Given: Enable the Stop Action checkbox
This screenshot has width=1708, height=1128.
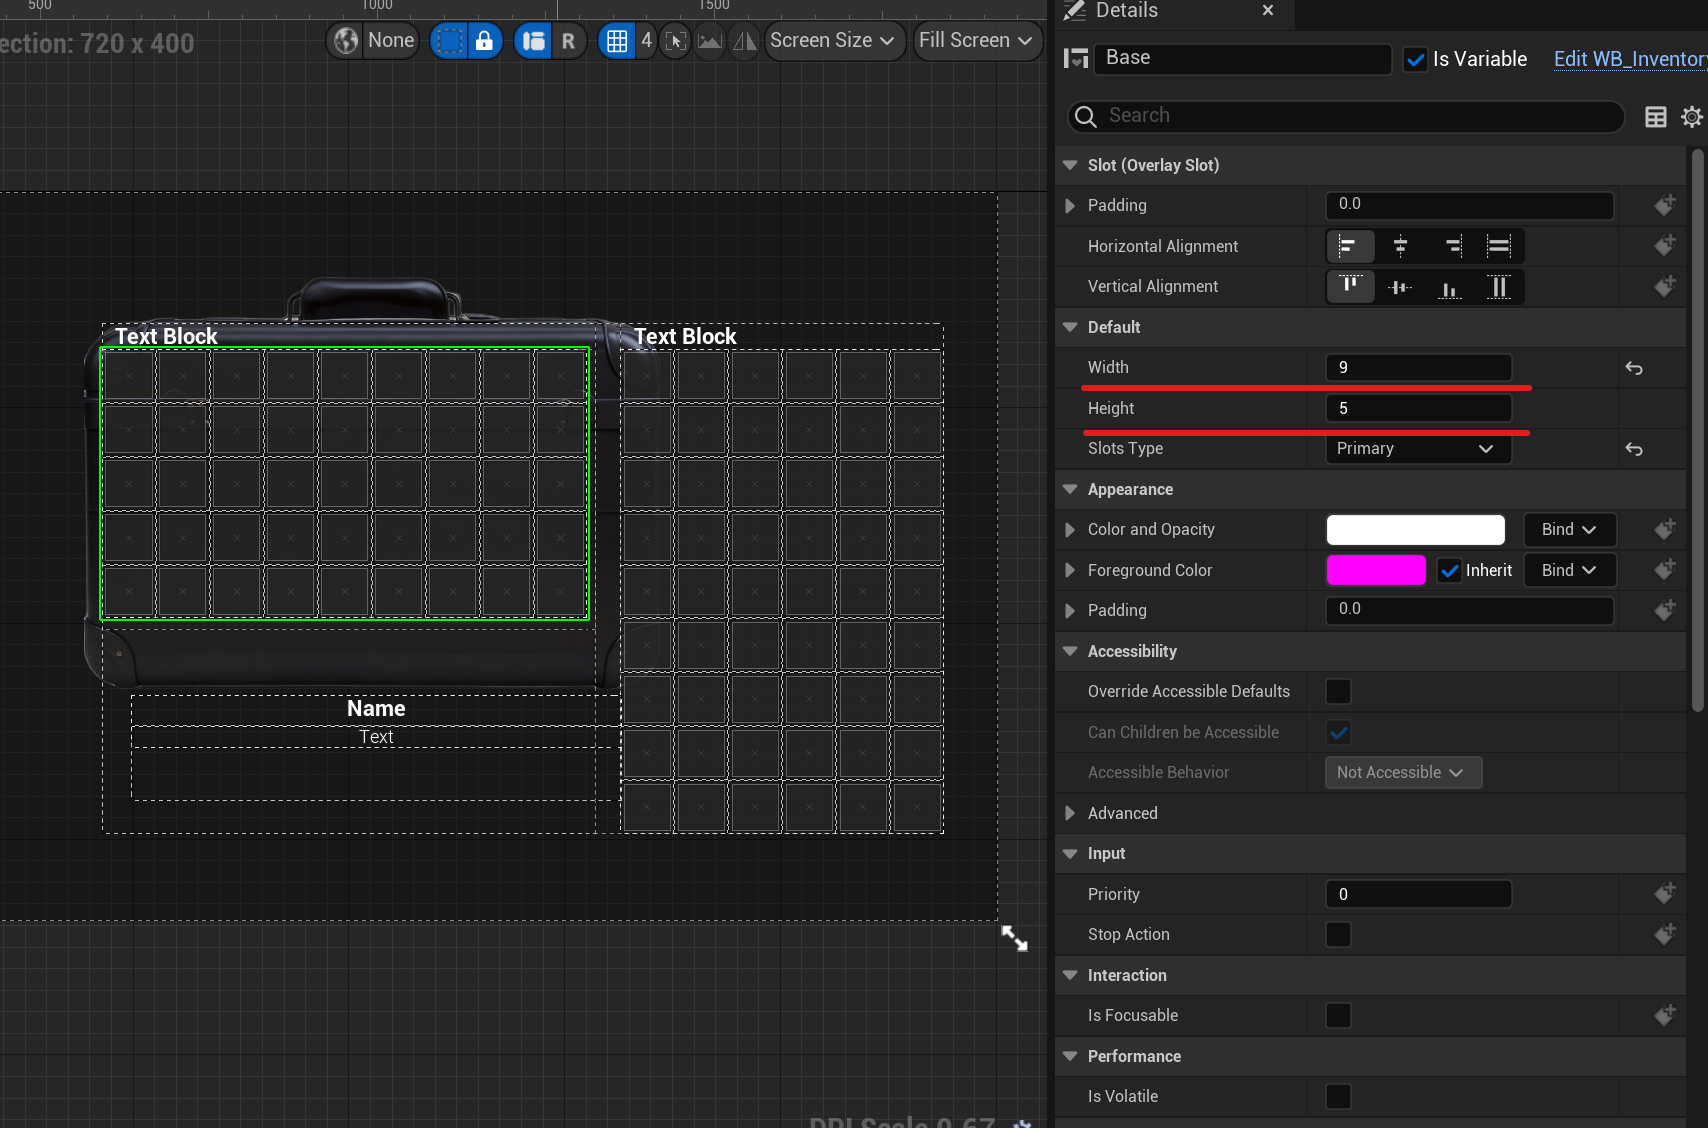Looking at the screenshot, I should pyautogui.click(x=1338, y=935).
